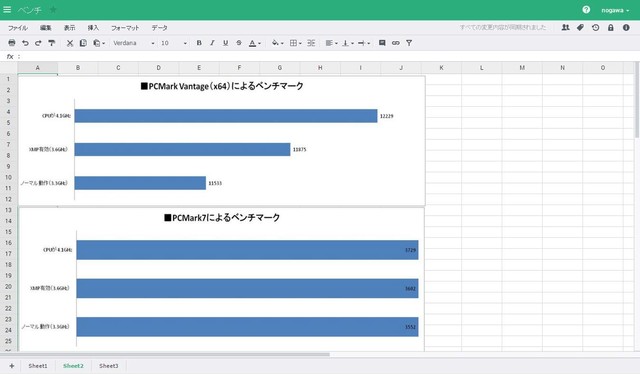640x374 pixels.
Task: Select the PCMark Vantage chart title
Action: pos(222,86)
